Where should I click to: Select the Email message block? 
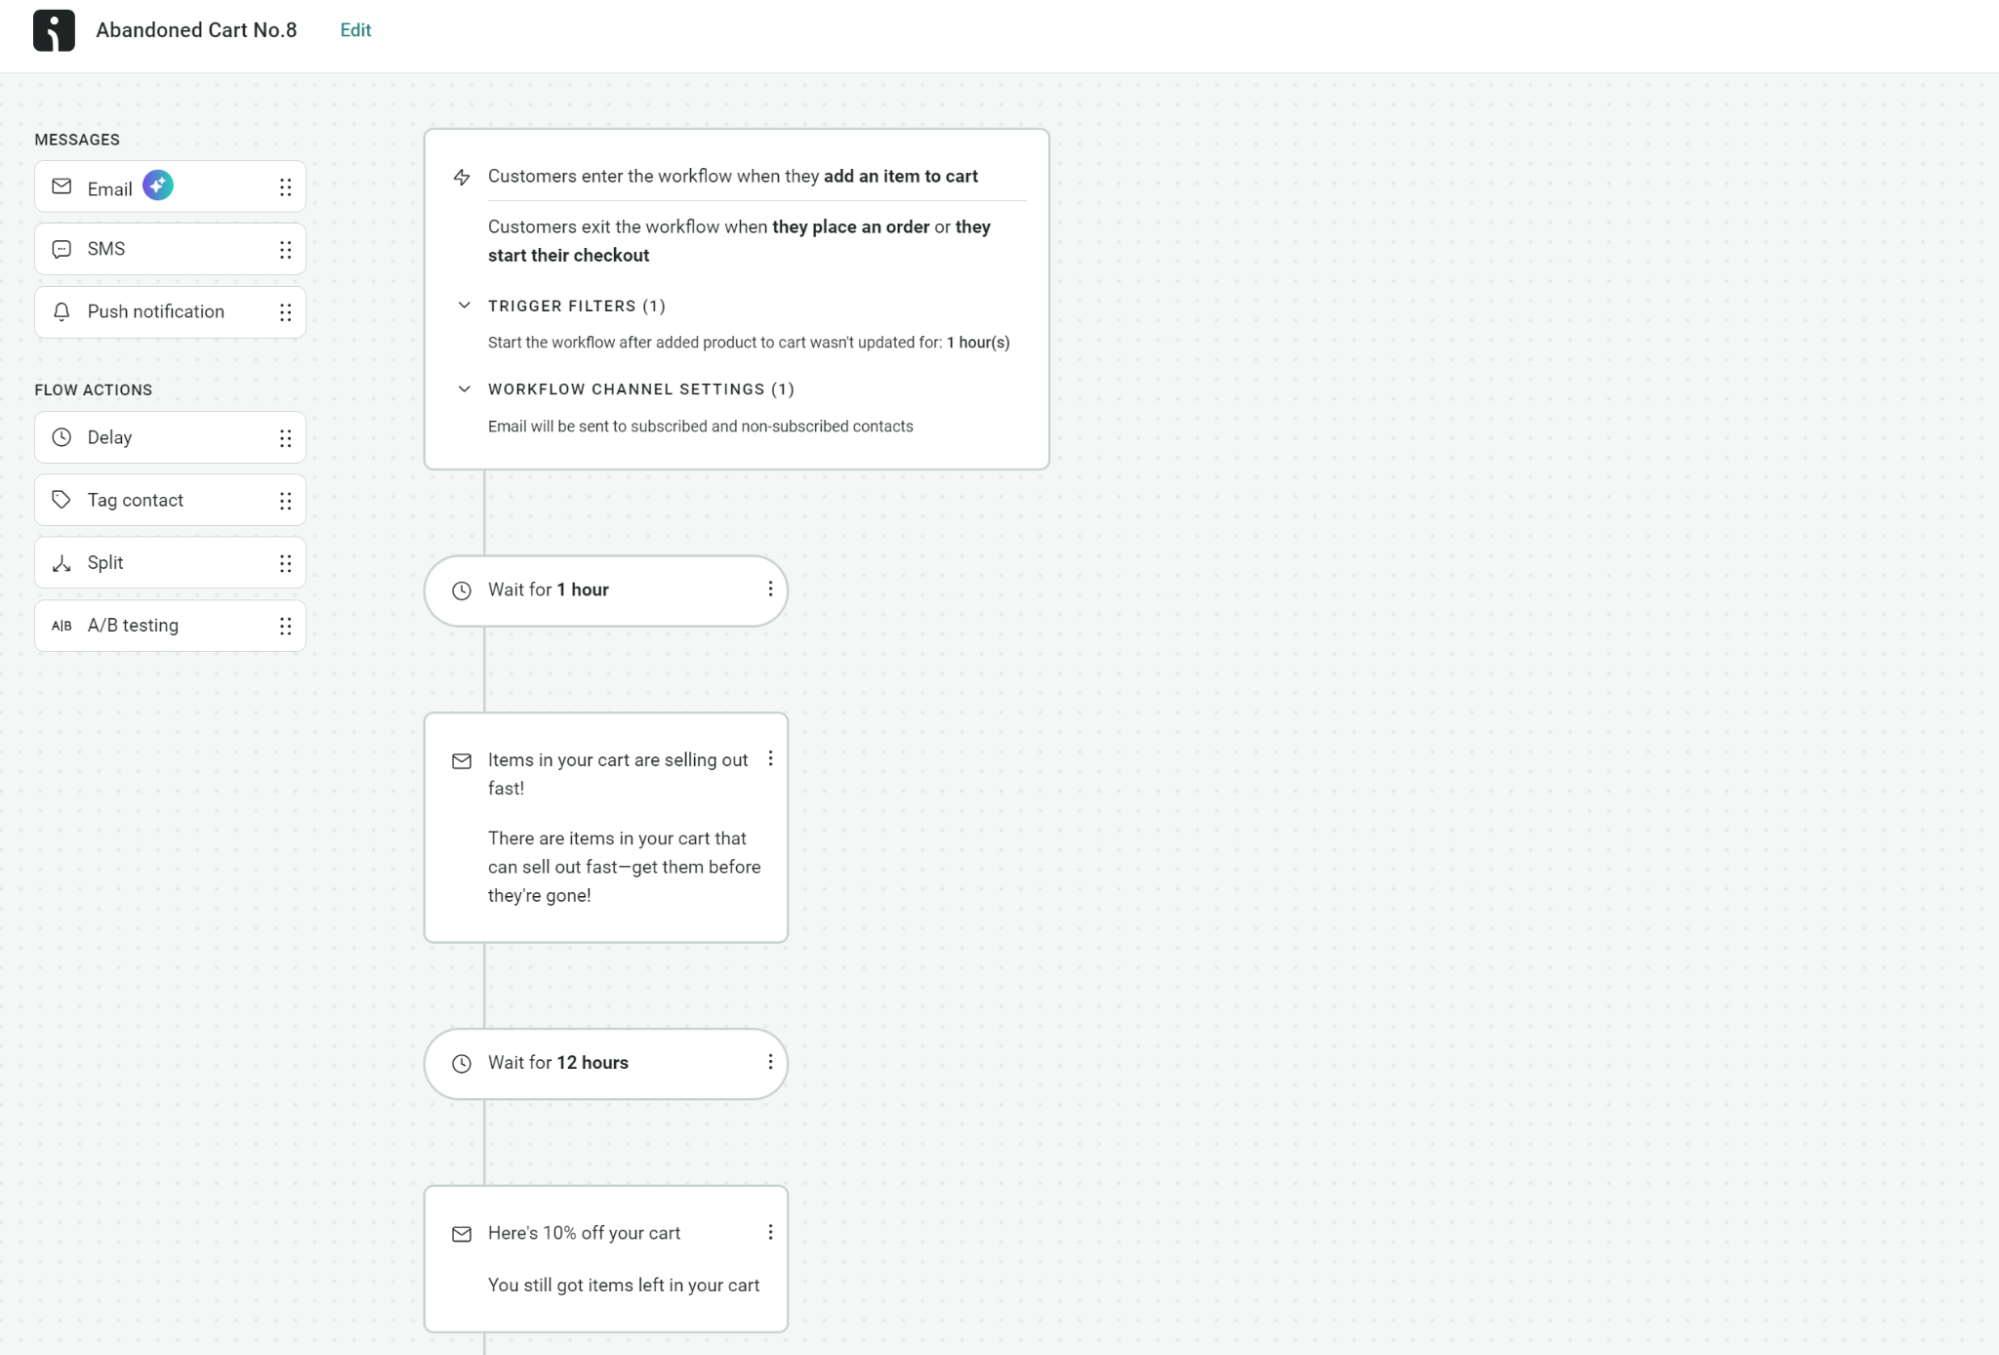pos(170,187)
